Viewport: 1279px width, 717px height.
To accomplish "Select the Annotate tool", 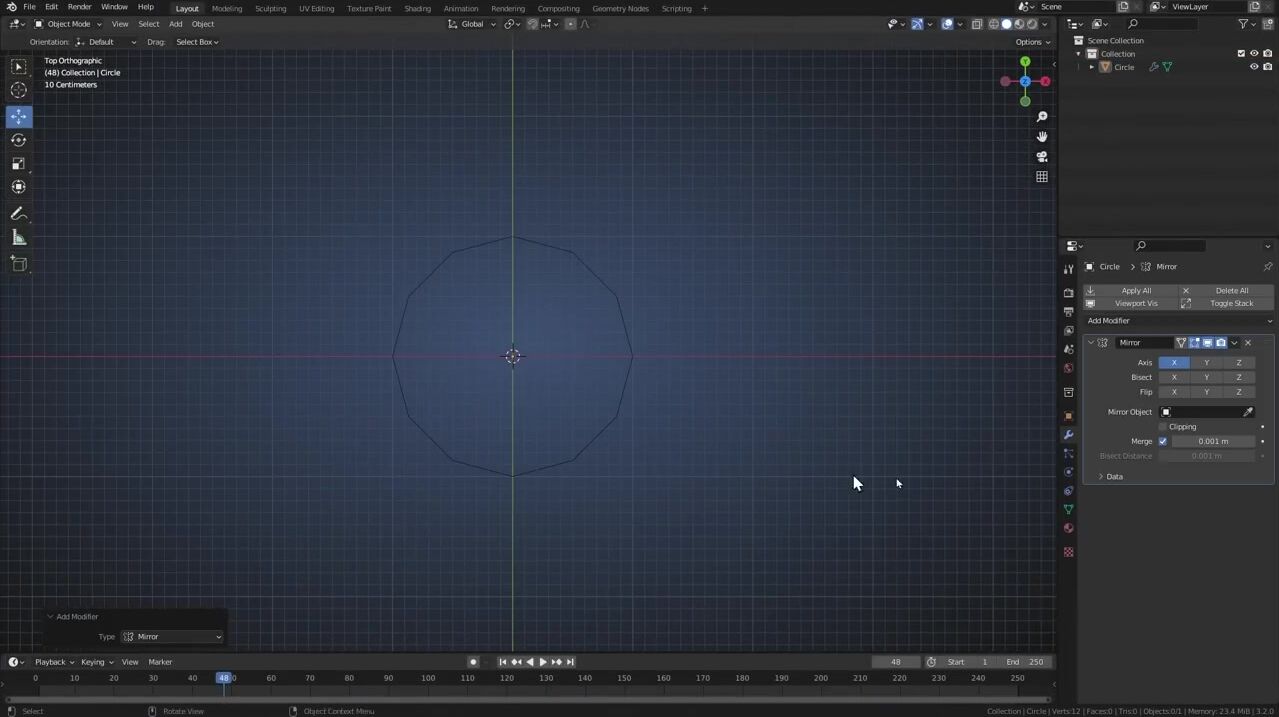I will point(18,214).
